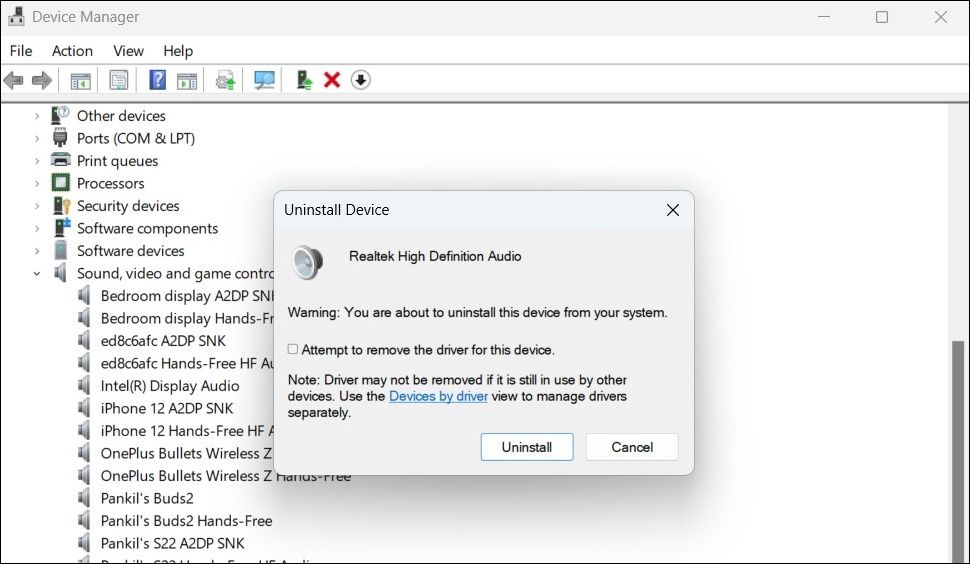Select OnePlus Bullets Wireless Z Hands-Free device
Viewport: 970px width, 564px height.
(226, 476)
